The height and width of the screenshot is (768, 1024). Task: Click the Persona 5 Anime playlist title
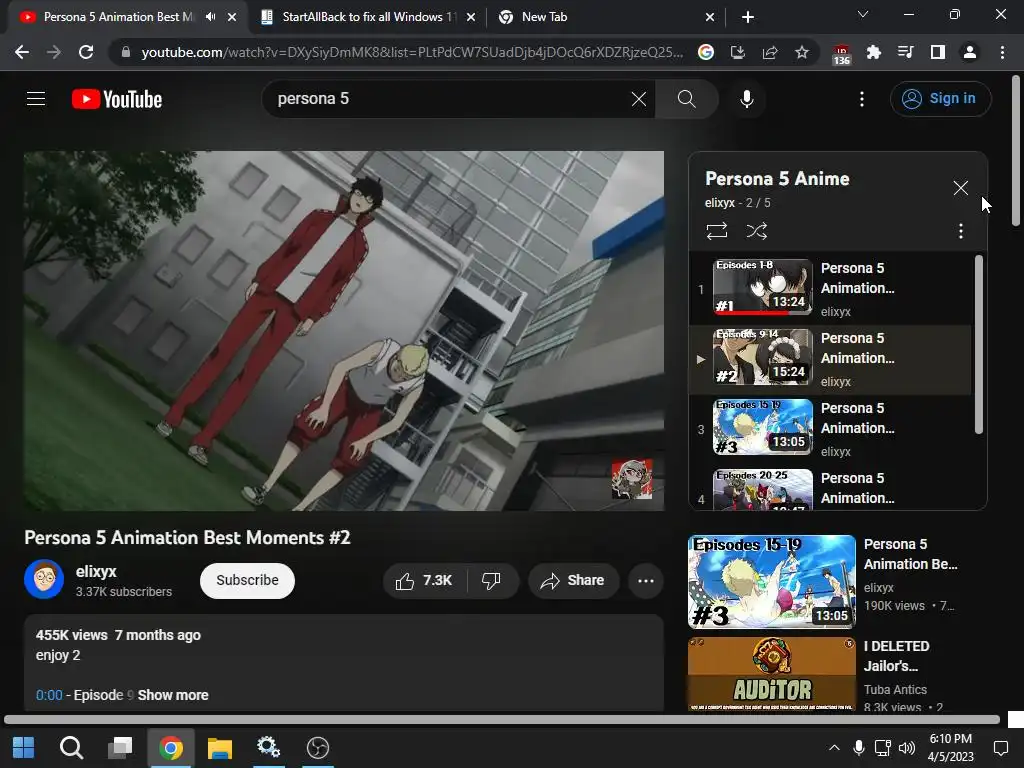777,179
